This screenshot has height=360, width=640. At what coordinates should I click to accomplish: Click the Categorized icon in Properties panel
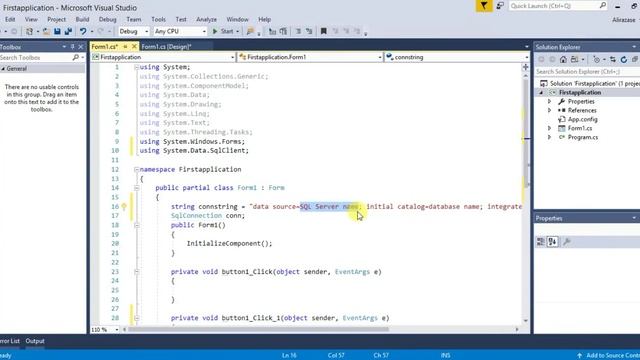click(541, 242)
